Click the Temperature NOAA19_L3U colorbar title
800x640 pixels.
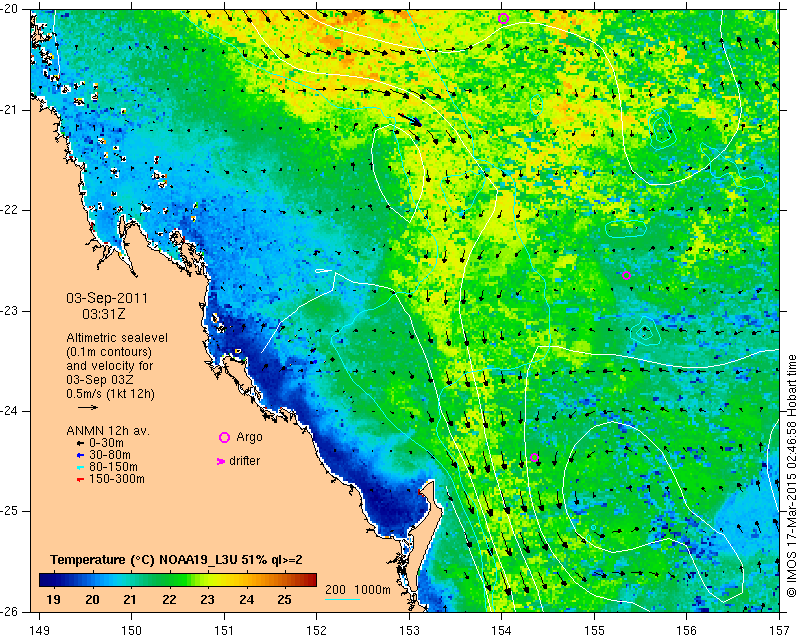[176, 560]
